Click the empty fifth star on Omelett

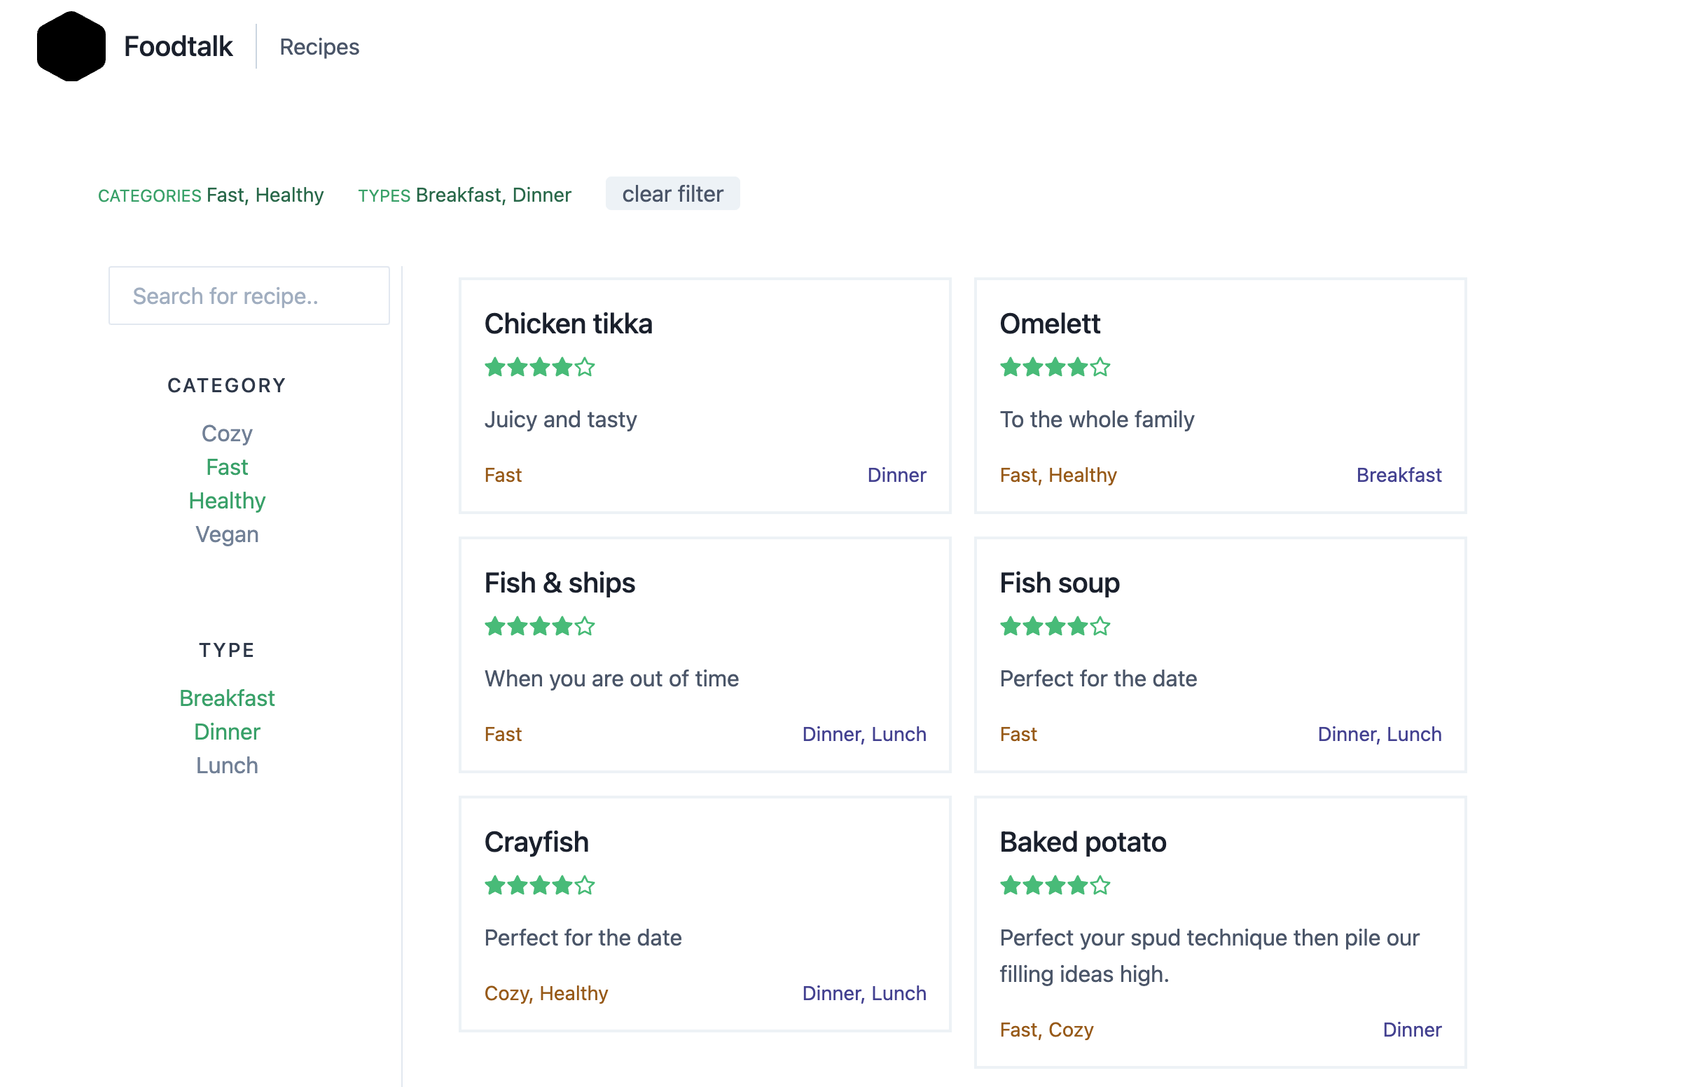point(1101,367)
